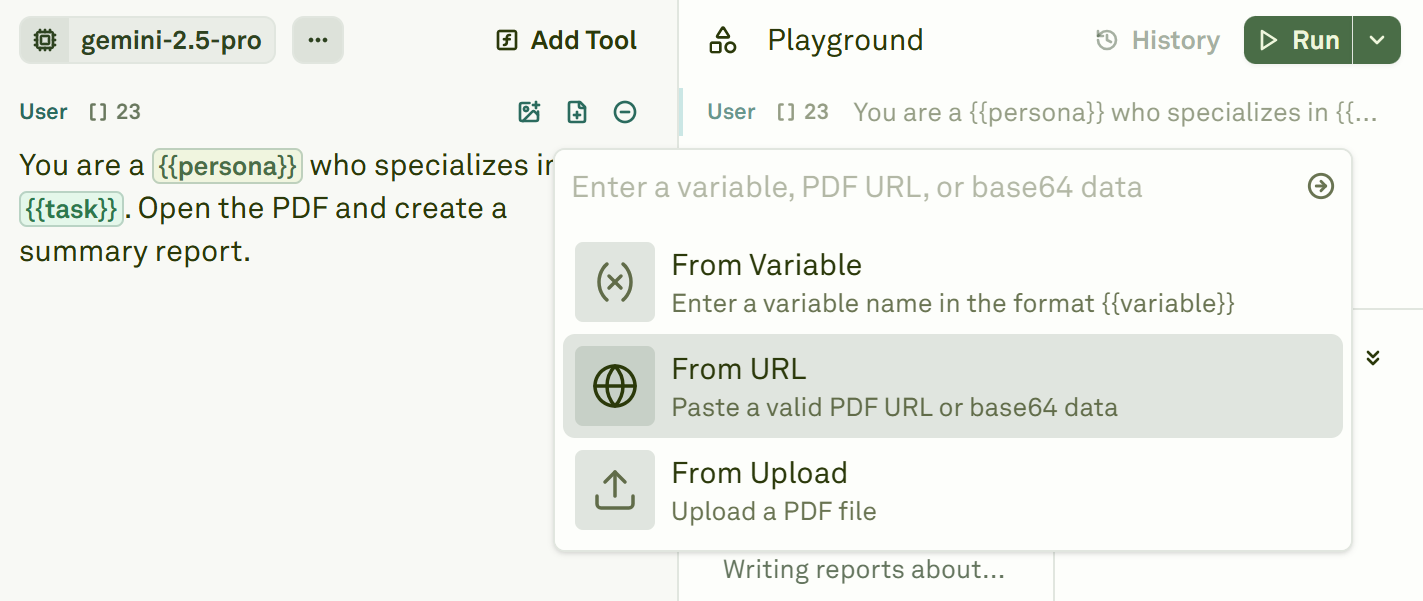The height and width of the screenshot is (601, 1423).
Task: Click the {{task}} variable chip
Action: (71, 209)
